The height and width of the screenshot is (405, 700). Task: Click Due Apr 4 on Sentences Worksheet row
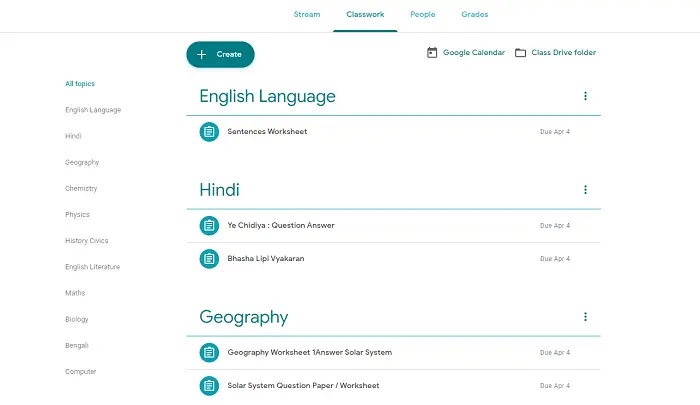(555, 132)
